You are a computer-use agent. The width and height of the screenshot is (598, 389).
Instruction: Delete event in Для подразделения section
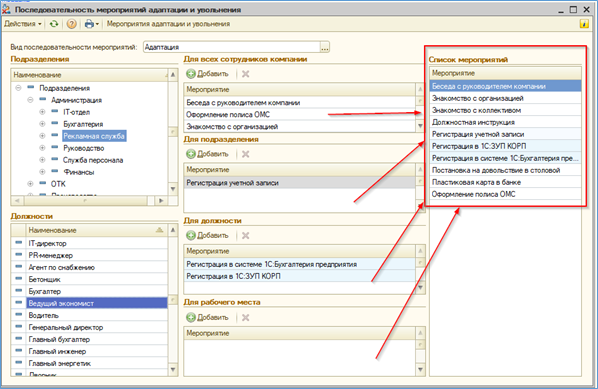(246, 154)
